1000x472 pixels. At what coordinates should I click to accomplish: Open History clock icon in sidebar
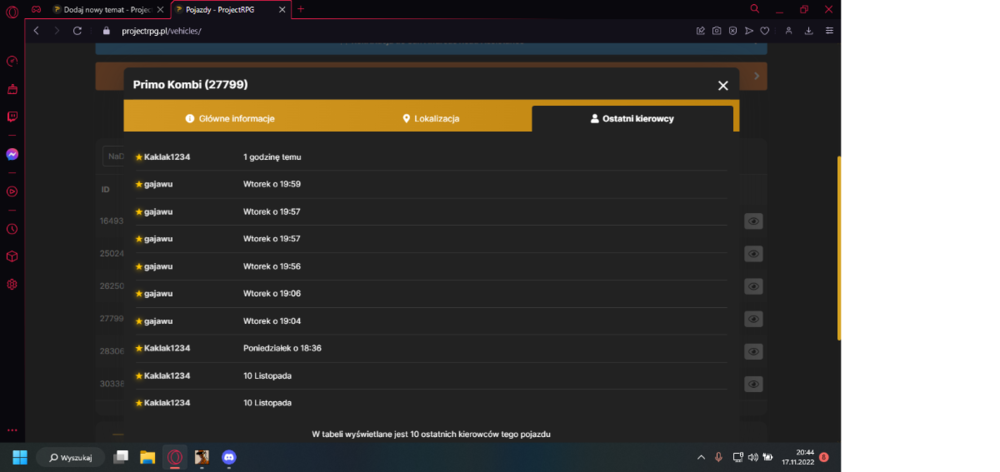11,229
